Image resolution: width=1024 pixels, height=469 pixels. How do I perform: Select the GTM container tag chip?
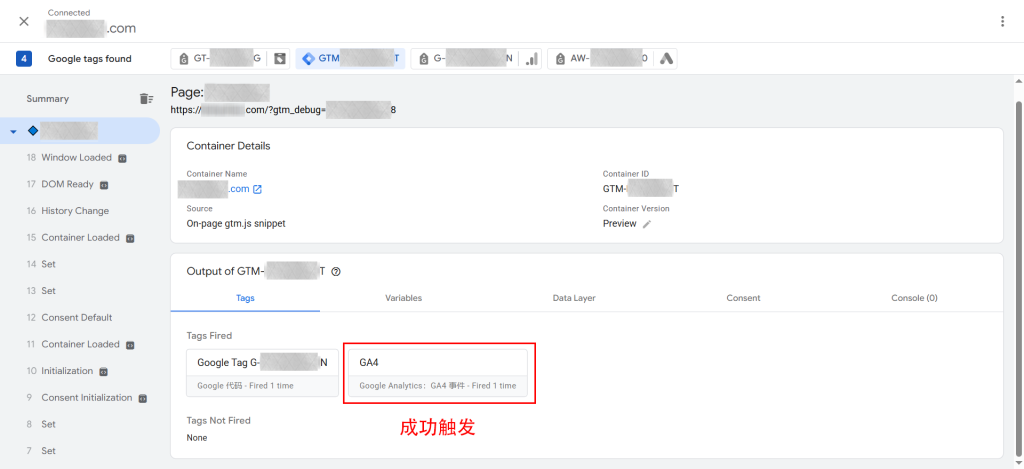point(351,59)
